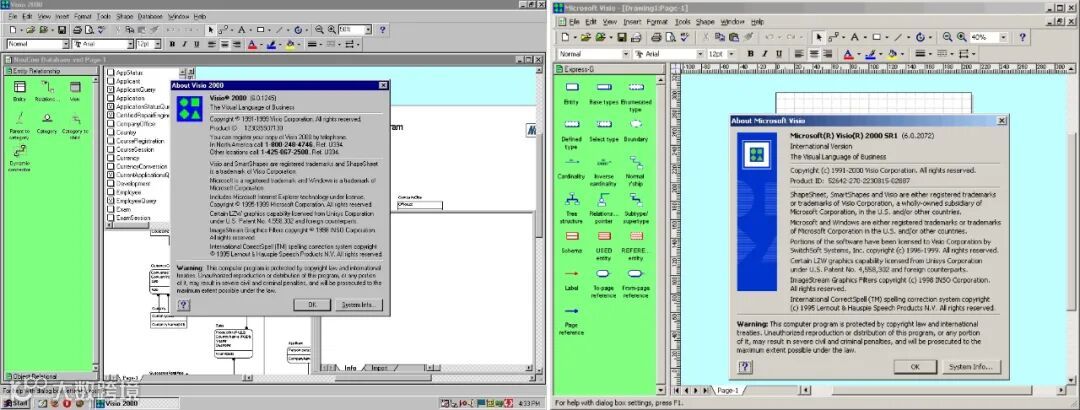This screenshot has width=1080, height=410.
Task: Uncheck ApplicantQuery checkbox in table list
Action: pyautogui.click(x=110, y=90)
